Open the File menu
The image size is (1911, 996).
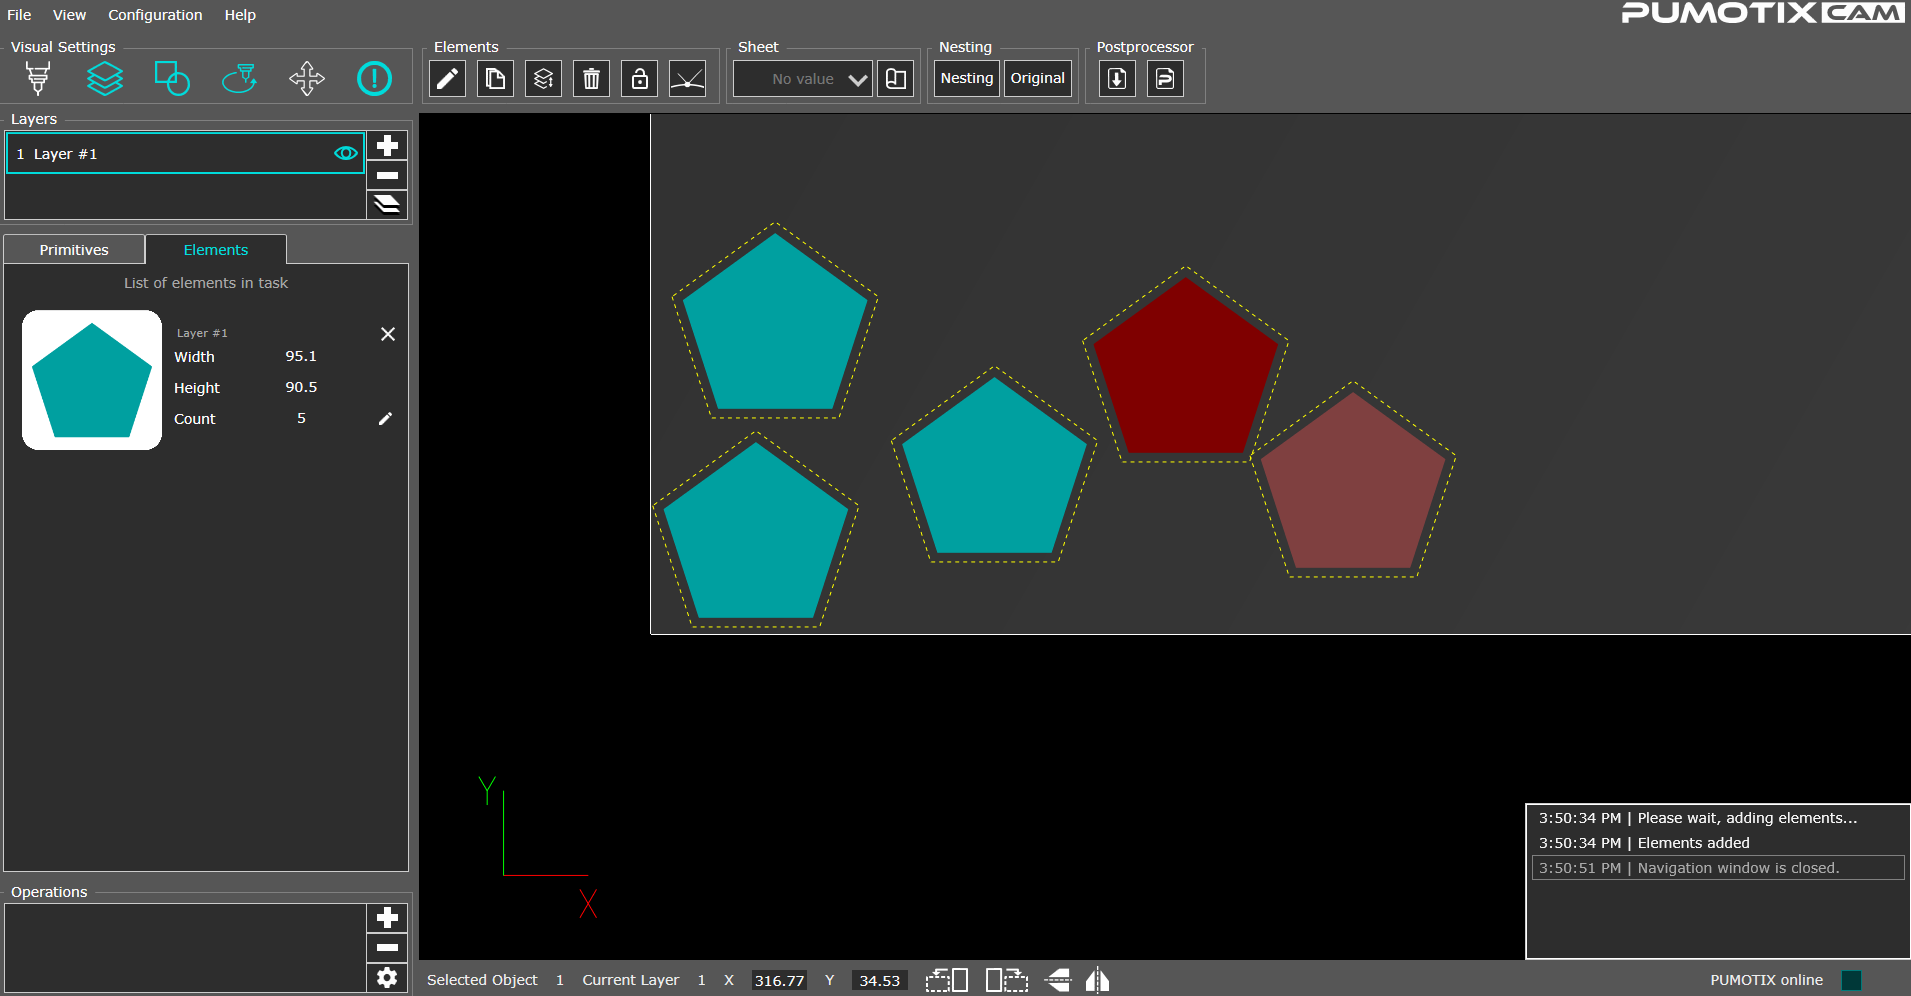[x=19, y=15]
